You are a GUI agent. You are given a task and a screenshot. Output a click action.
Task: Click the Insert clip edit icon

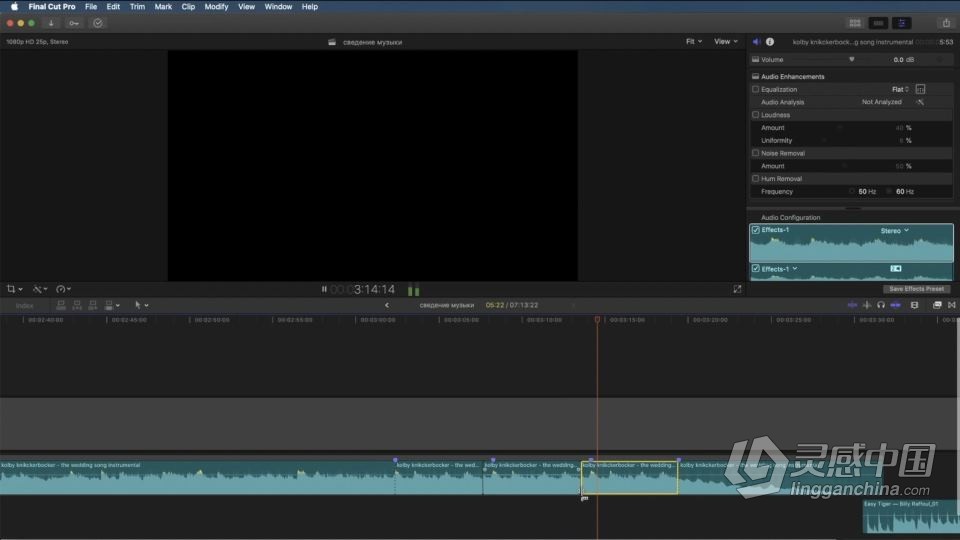pyautogui.click(x=77, y=305)
